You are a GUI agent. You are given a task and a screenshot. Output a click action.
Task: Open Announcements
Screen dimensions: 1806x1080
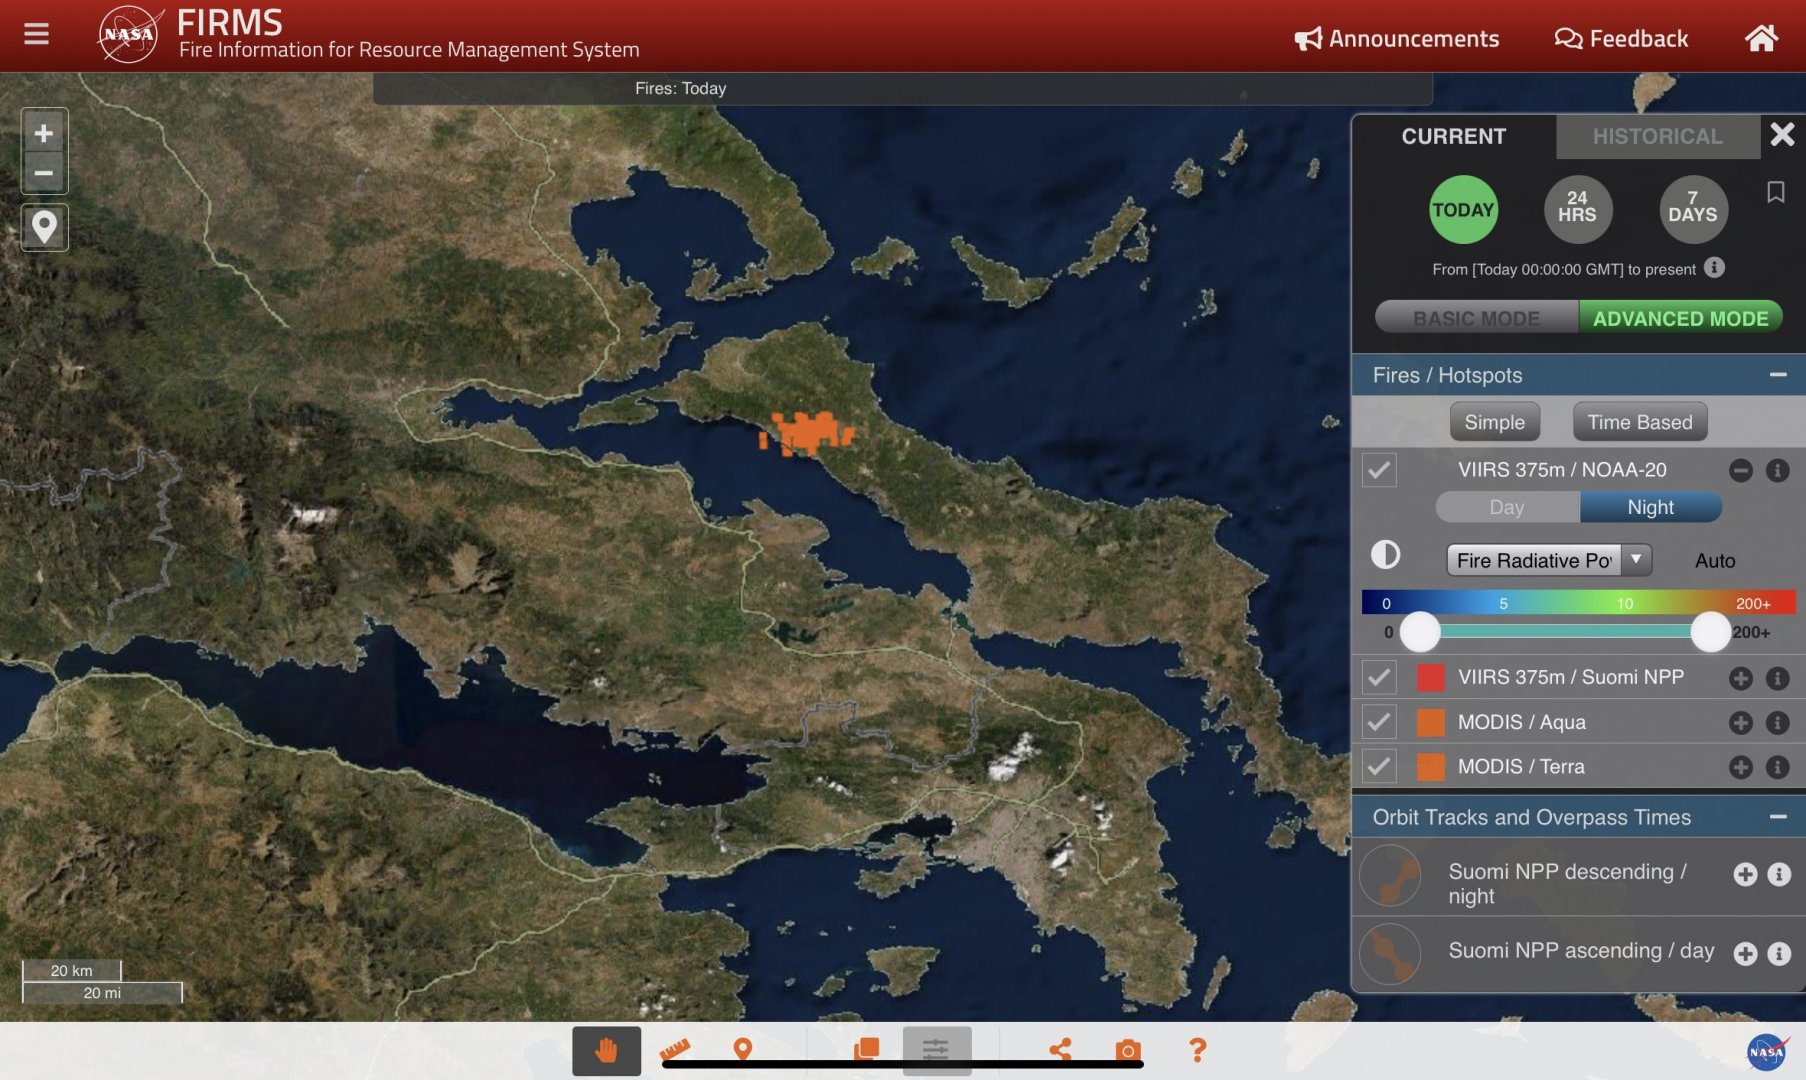[x=1397, y=39]
